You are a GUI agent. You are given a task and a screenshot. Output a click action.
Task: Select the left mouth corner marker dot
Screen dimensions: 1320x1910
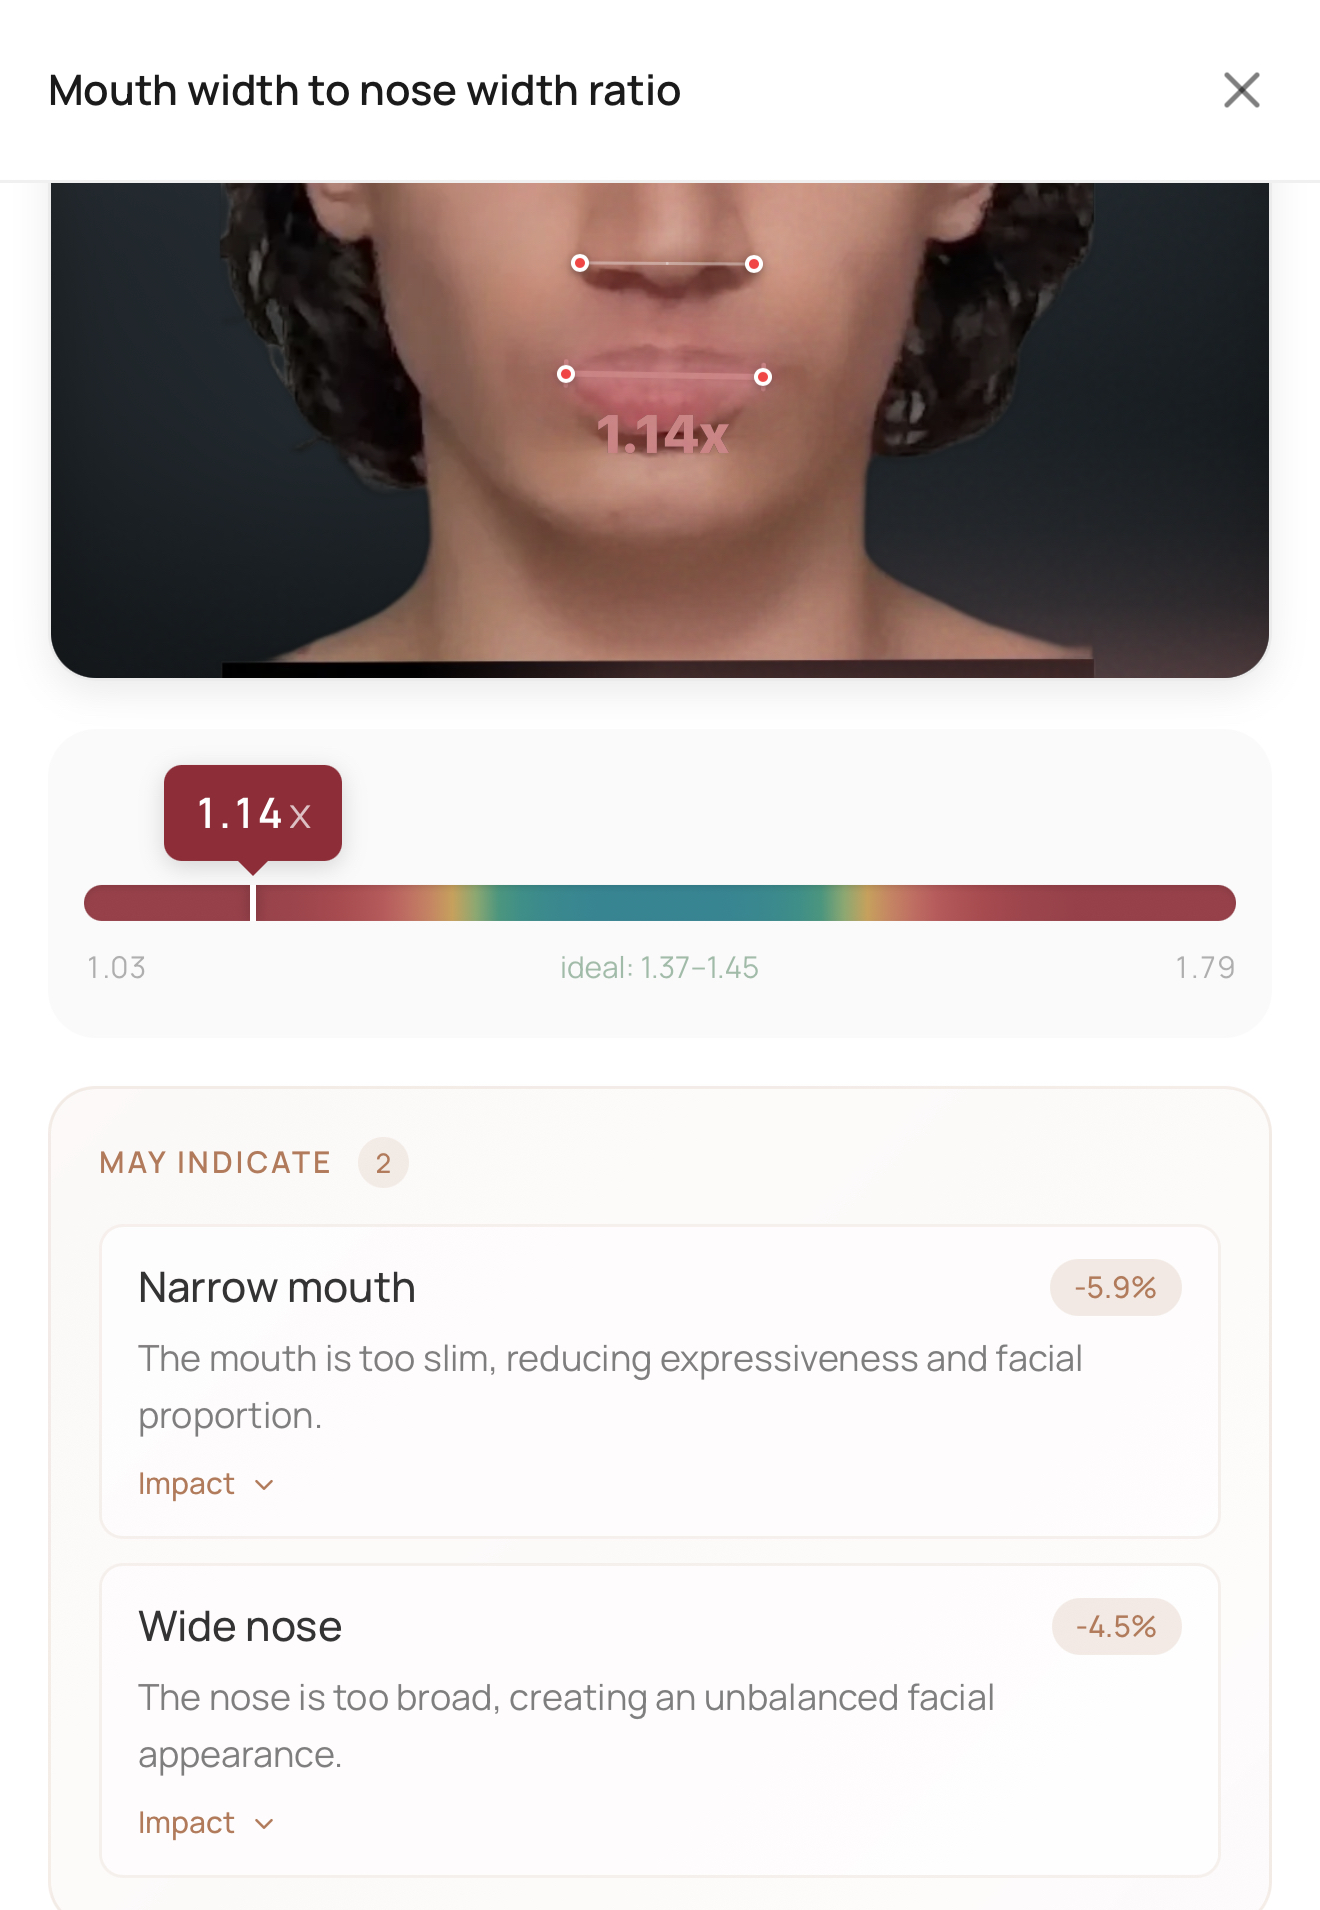click(566, 374)
